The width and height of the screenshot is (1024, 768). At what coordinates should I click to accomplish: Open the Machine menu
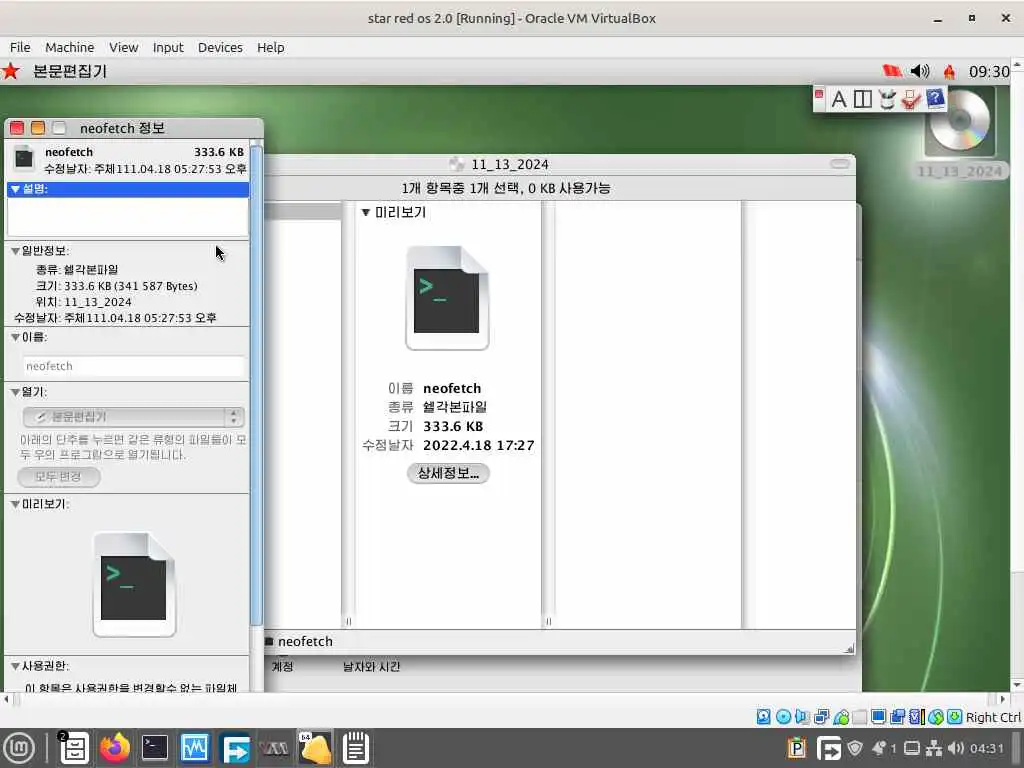pyautogui.click(x=69, y=48)
